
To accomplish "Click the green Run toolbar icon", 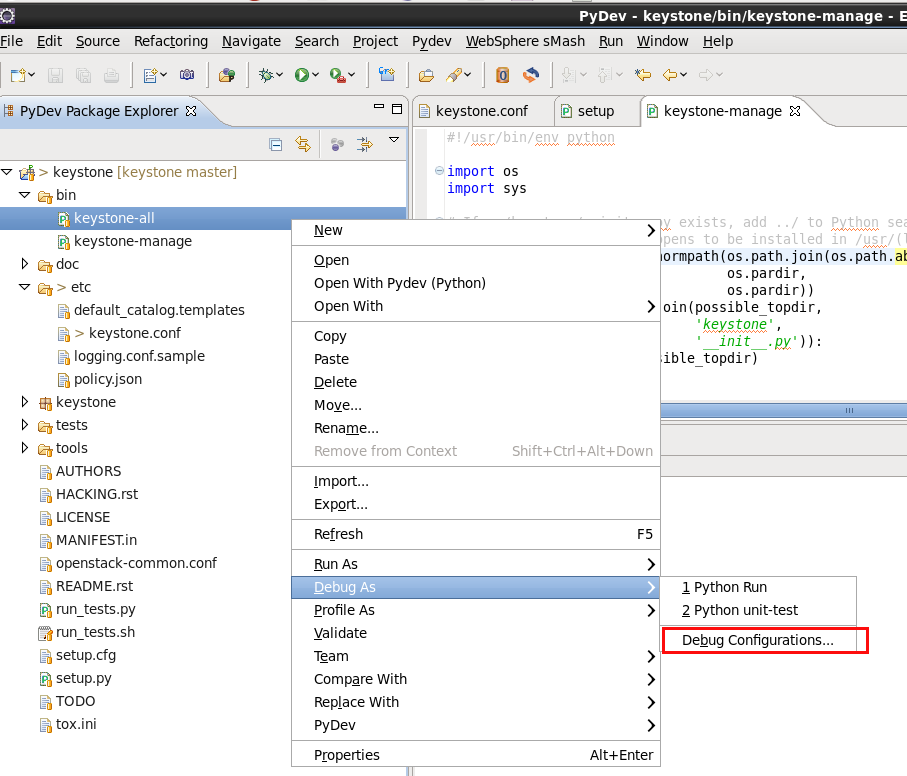I will 303,75.
